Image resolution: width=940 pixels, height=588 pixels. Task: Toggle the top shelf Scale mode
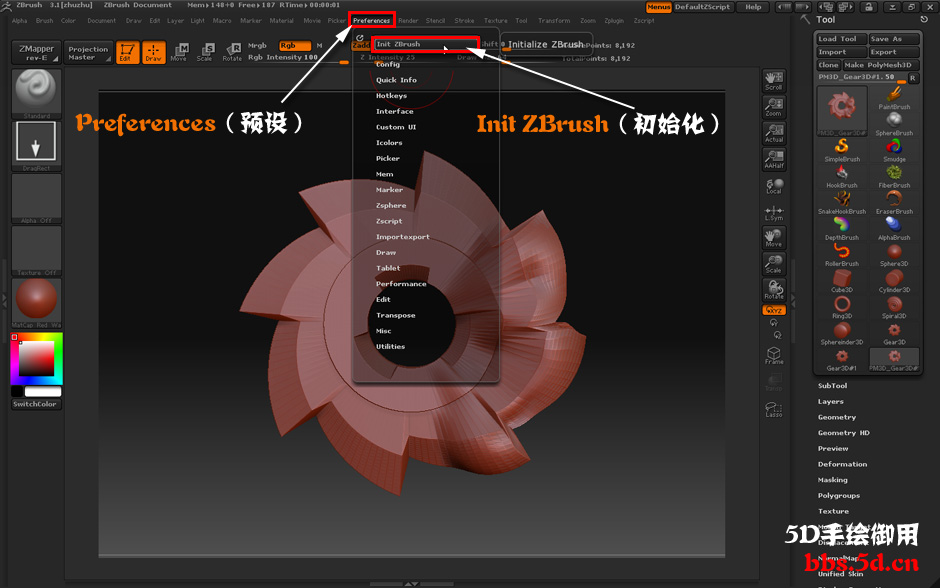[x=205, y=52]
